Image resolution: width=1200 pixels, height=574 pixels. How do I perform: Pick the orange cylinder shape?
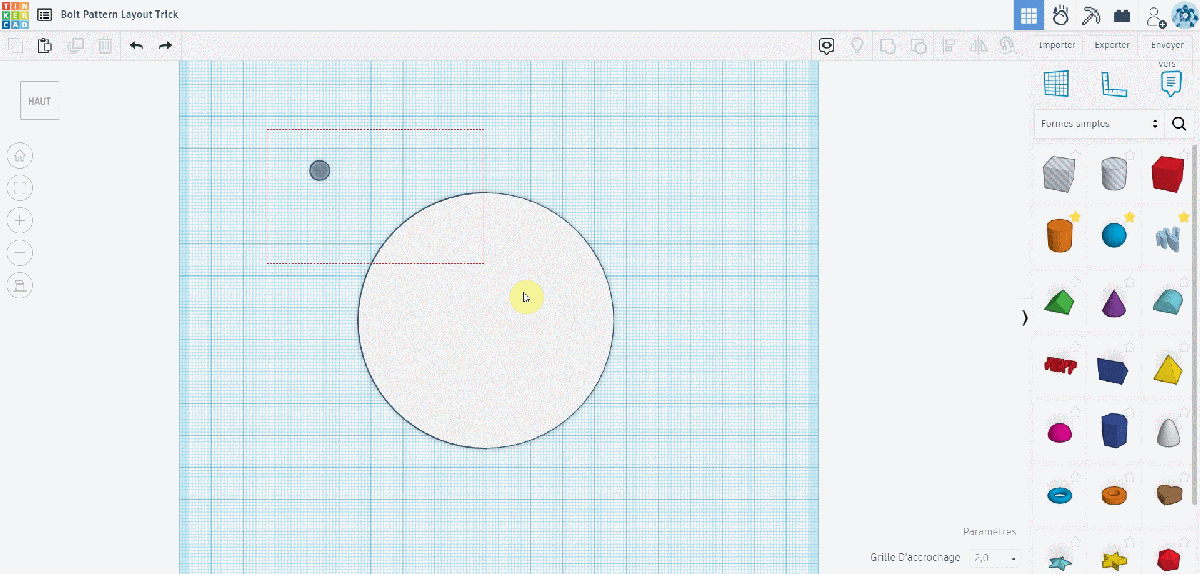click(1057, 237)
